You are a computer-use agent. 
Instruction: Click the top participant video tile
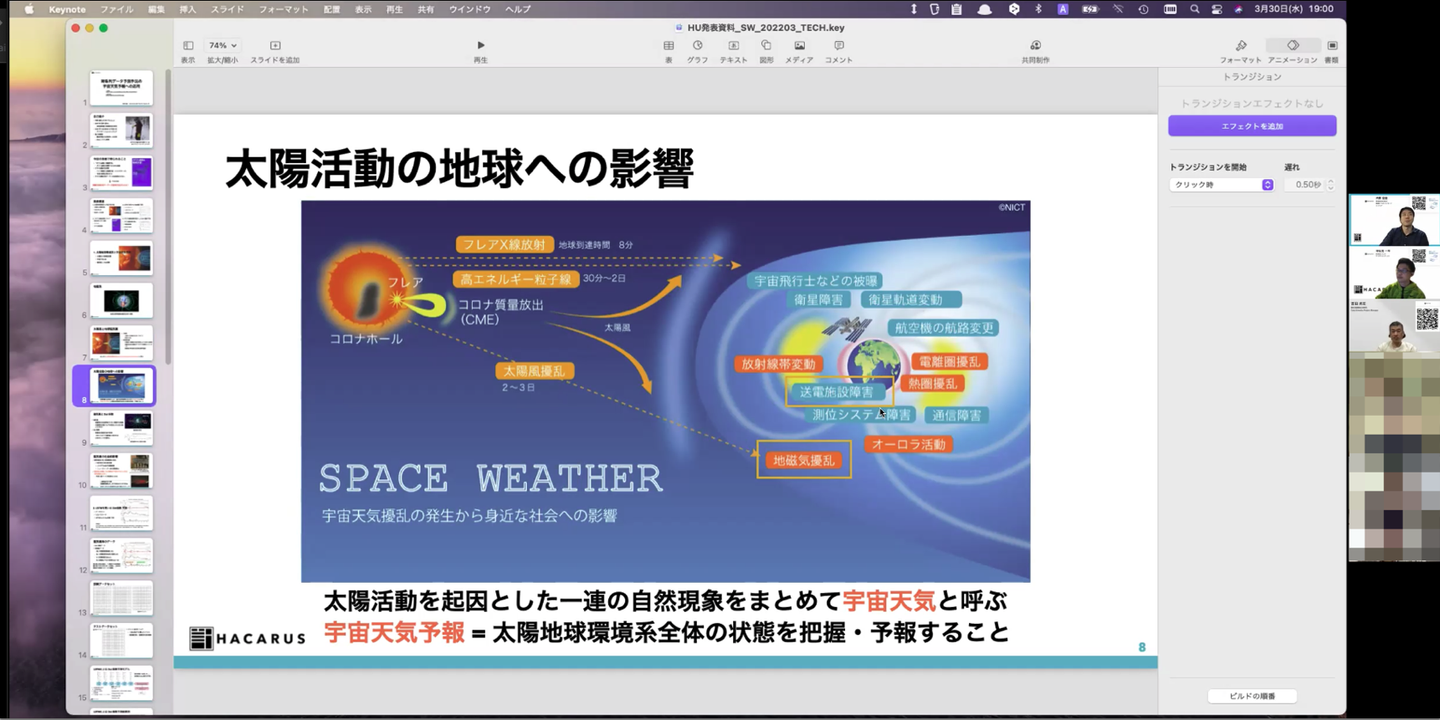click(x=1394, y=219)
